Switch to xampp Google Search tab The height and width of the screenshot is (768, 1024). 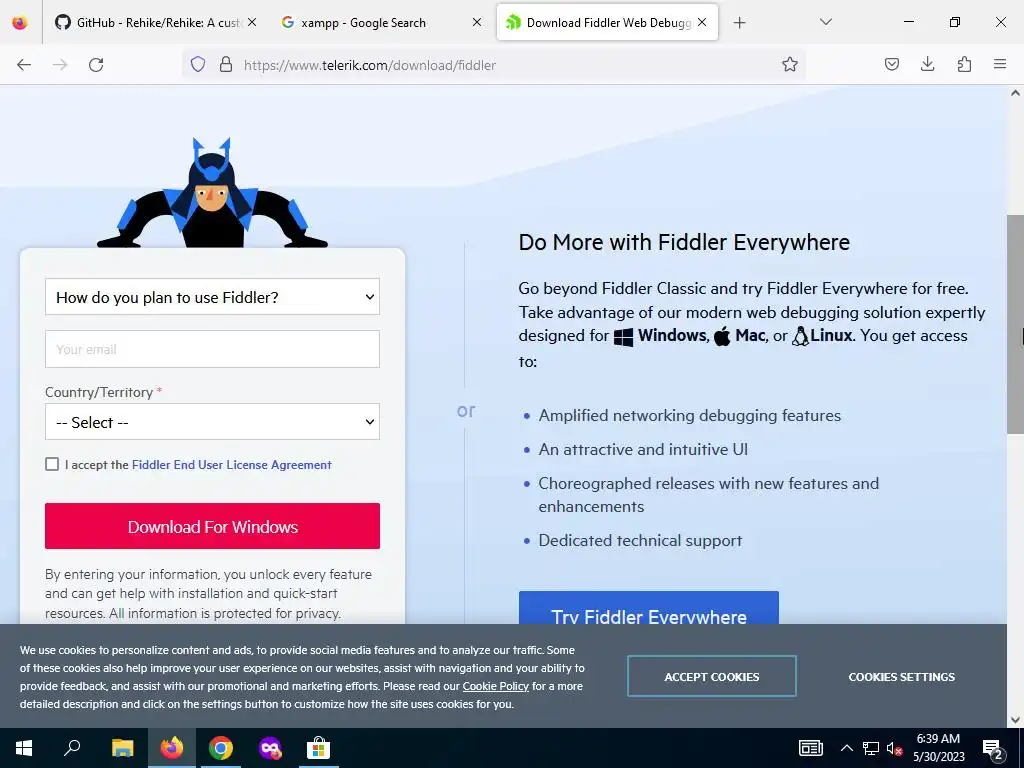[381, 22]
